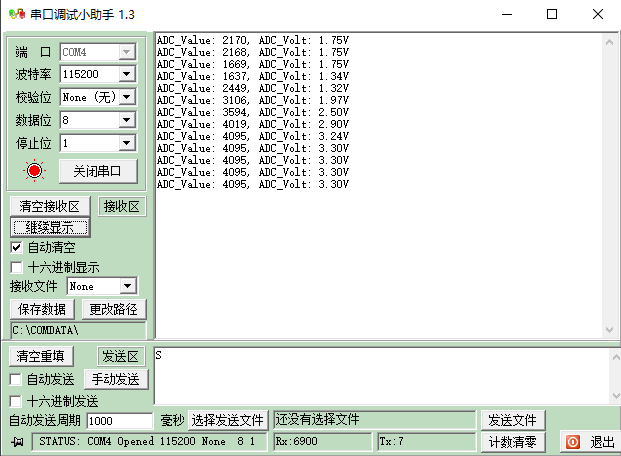Click 继续显示 button
The image size is (621, 456).
tap(50, 227)
